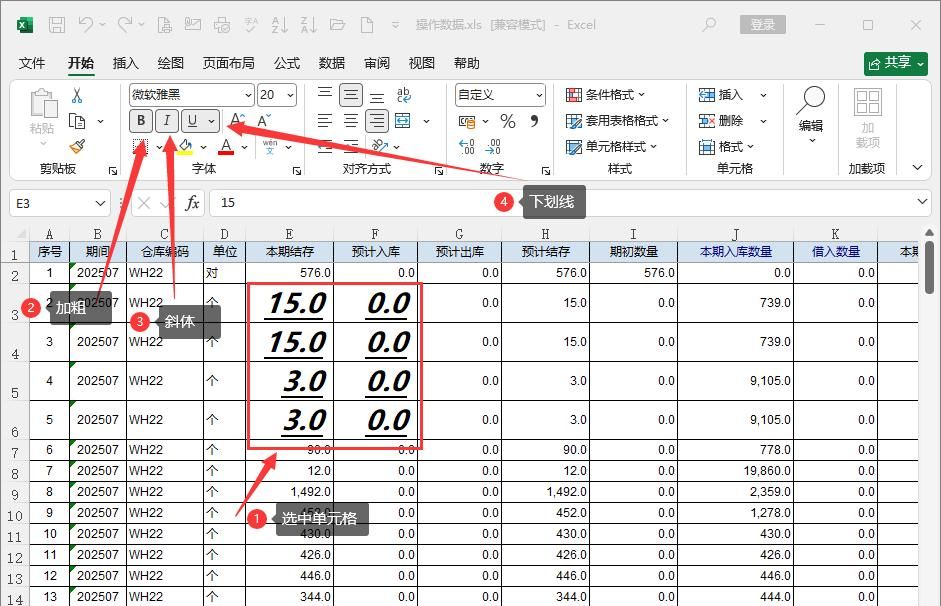Viewport: 941px width, 606px height.
Task: Open the font size dropdown
Action: [x=277, y=95]
